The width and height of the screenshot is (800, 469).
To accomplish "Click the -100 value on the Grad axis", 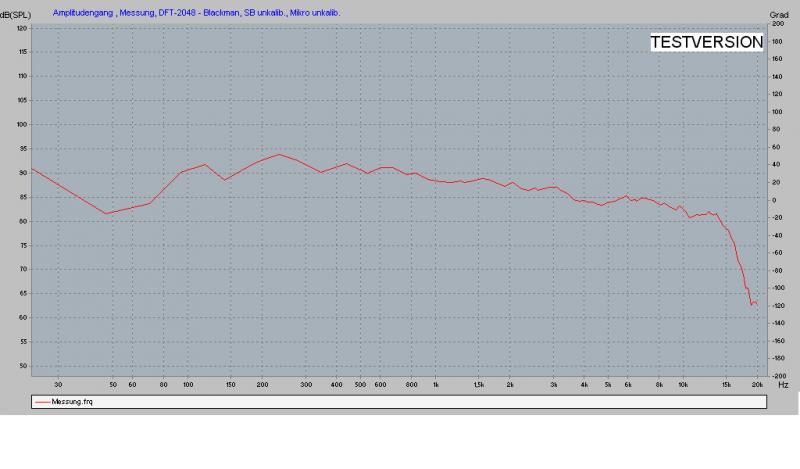I will (777, 288).
